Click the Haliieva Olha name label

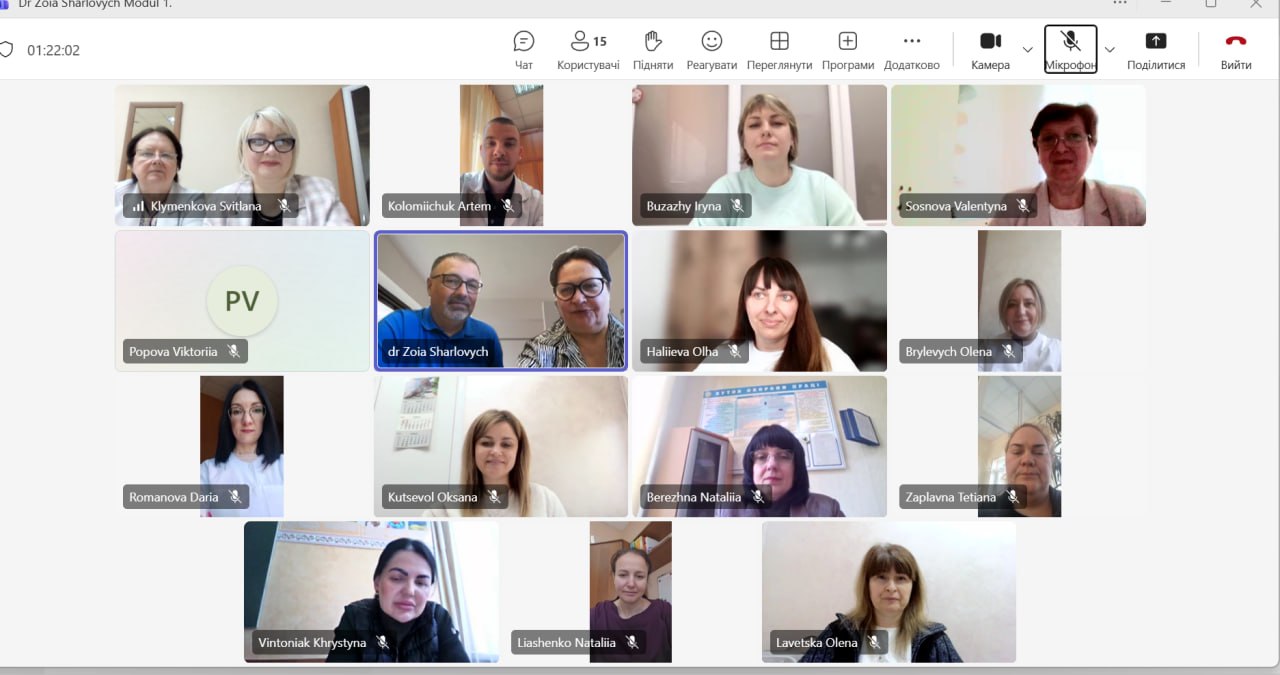click(x=682, y=351)
